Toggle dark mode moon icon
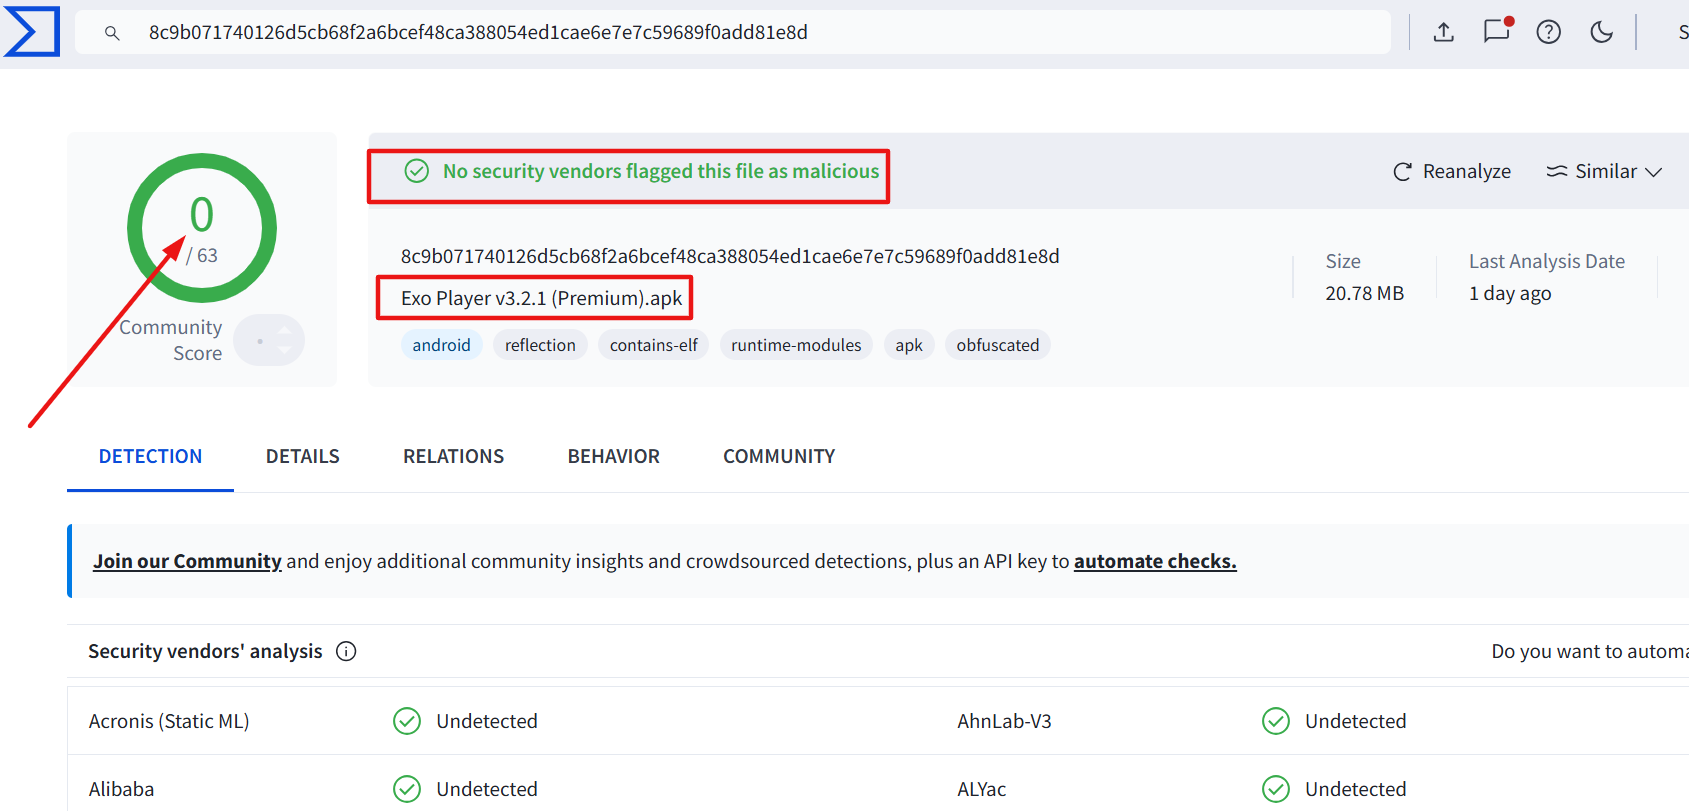This screenshot has height=811, width=1689. pos(1601,32)
